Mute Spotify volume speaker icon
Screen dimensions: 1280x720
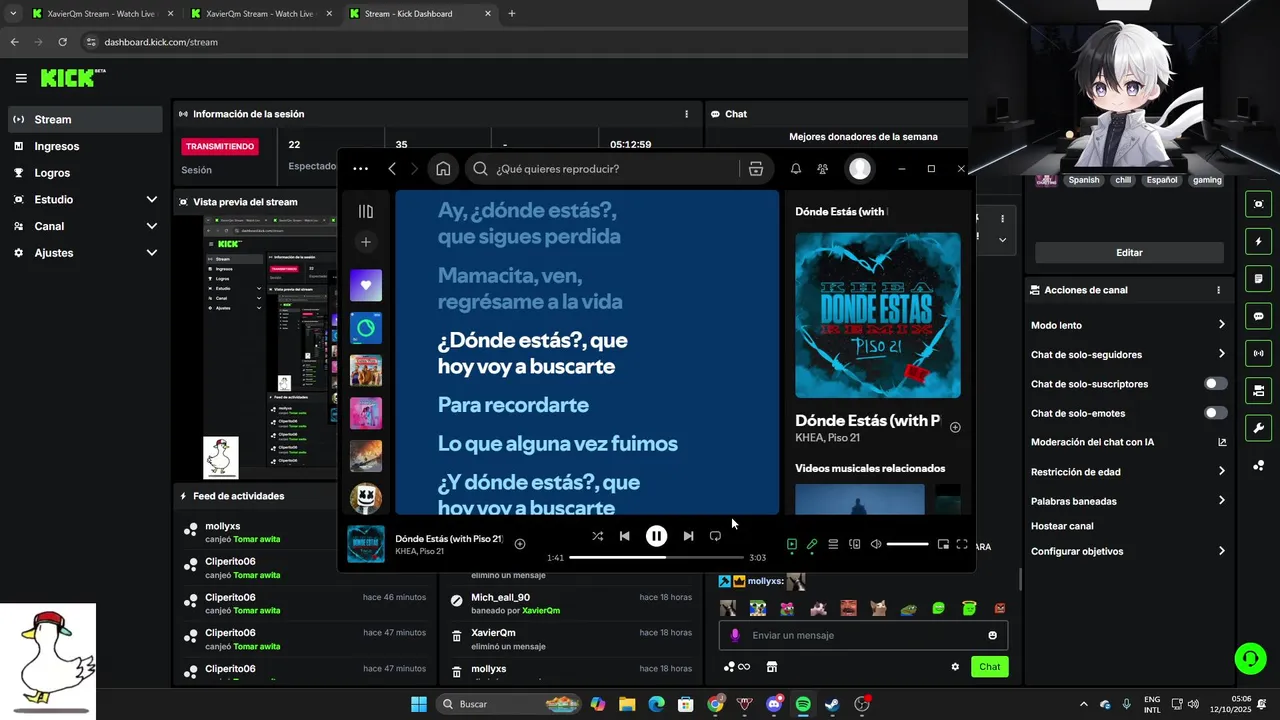[x=876, y=545]
